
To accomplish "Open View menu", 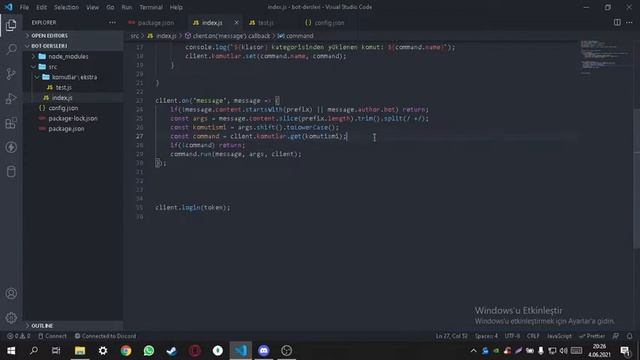I will click(92, 7).
